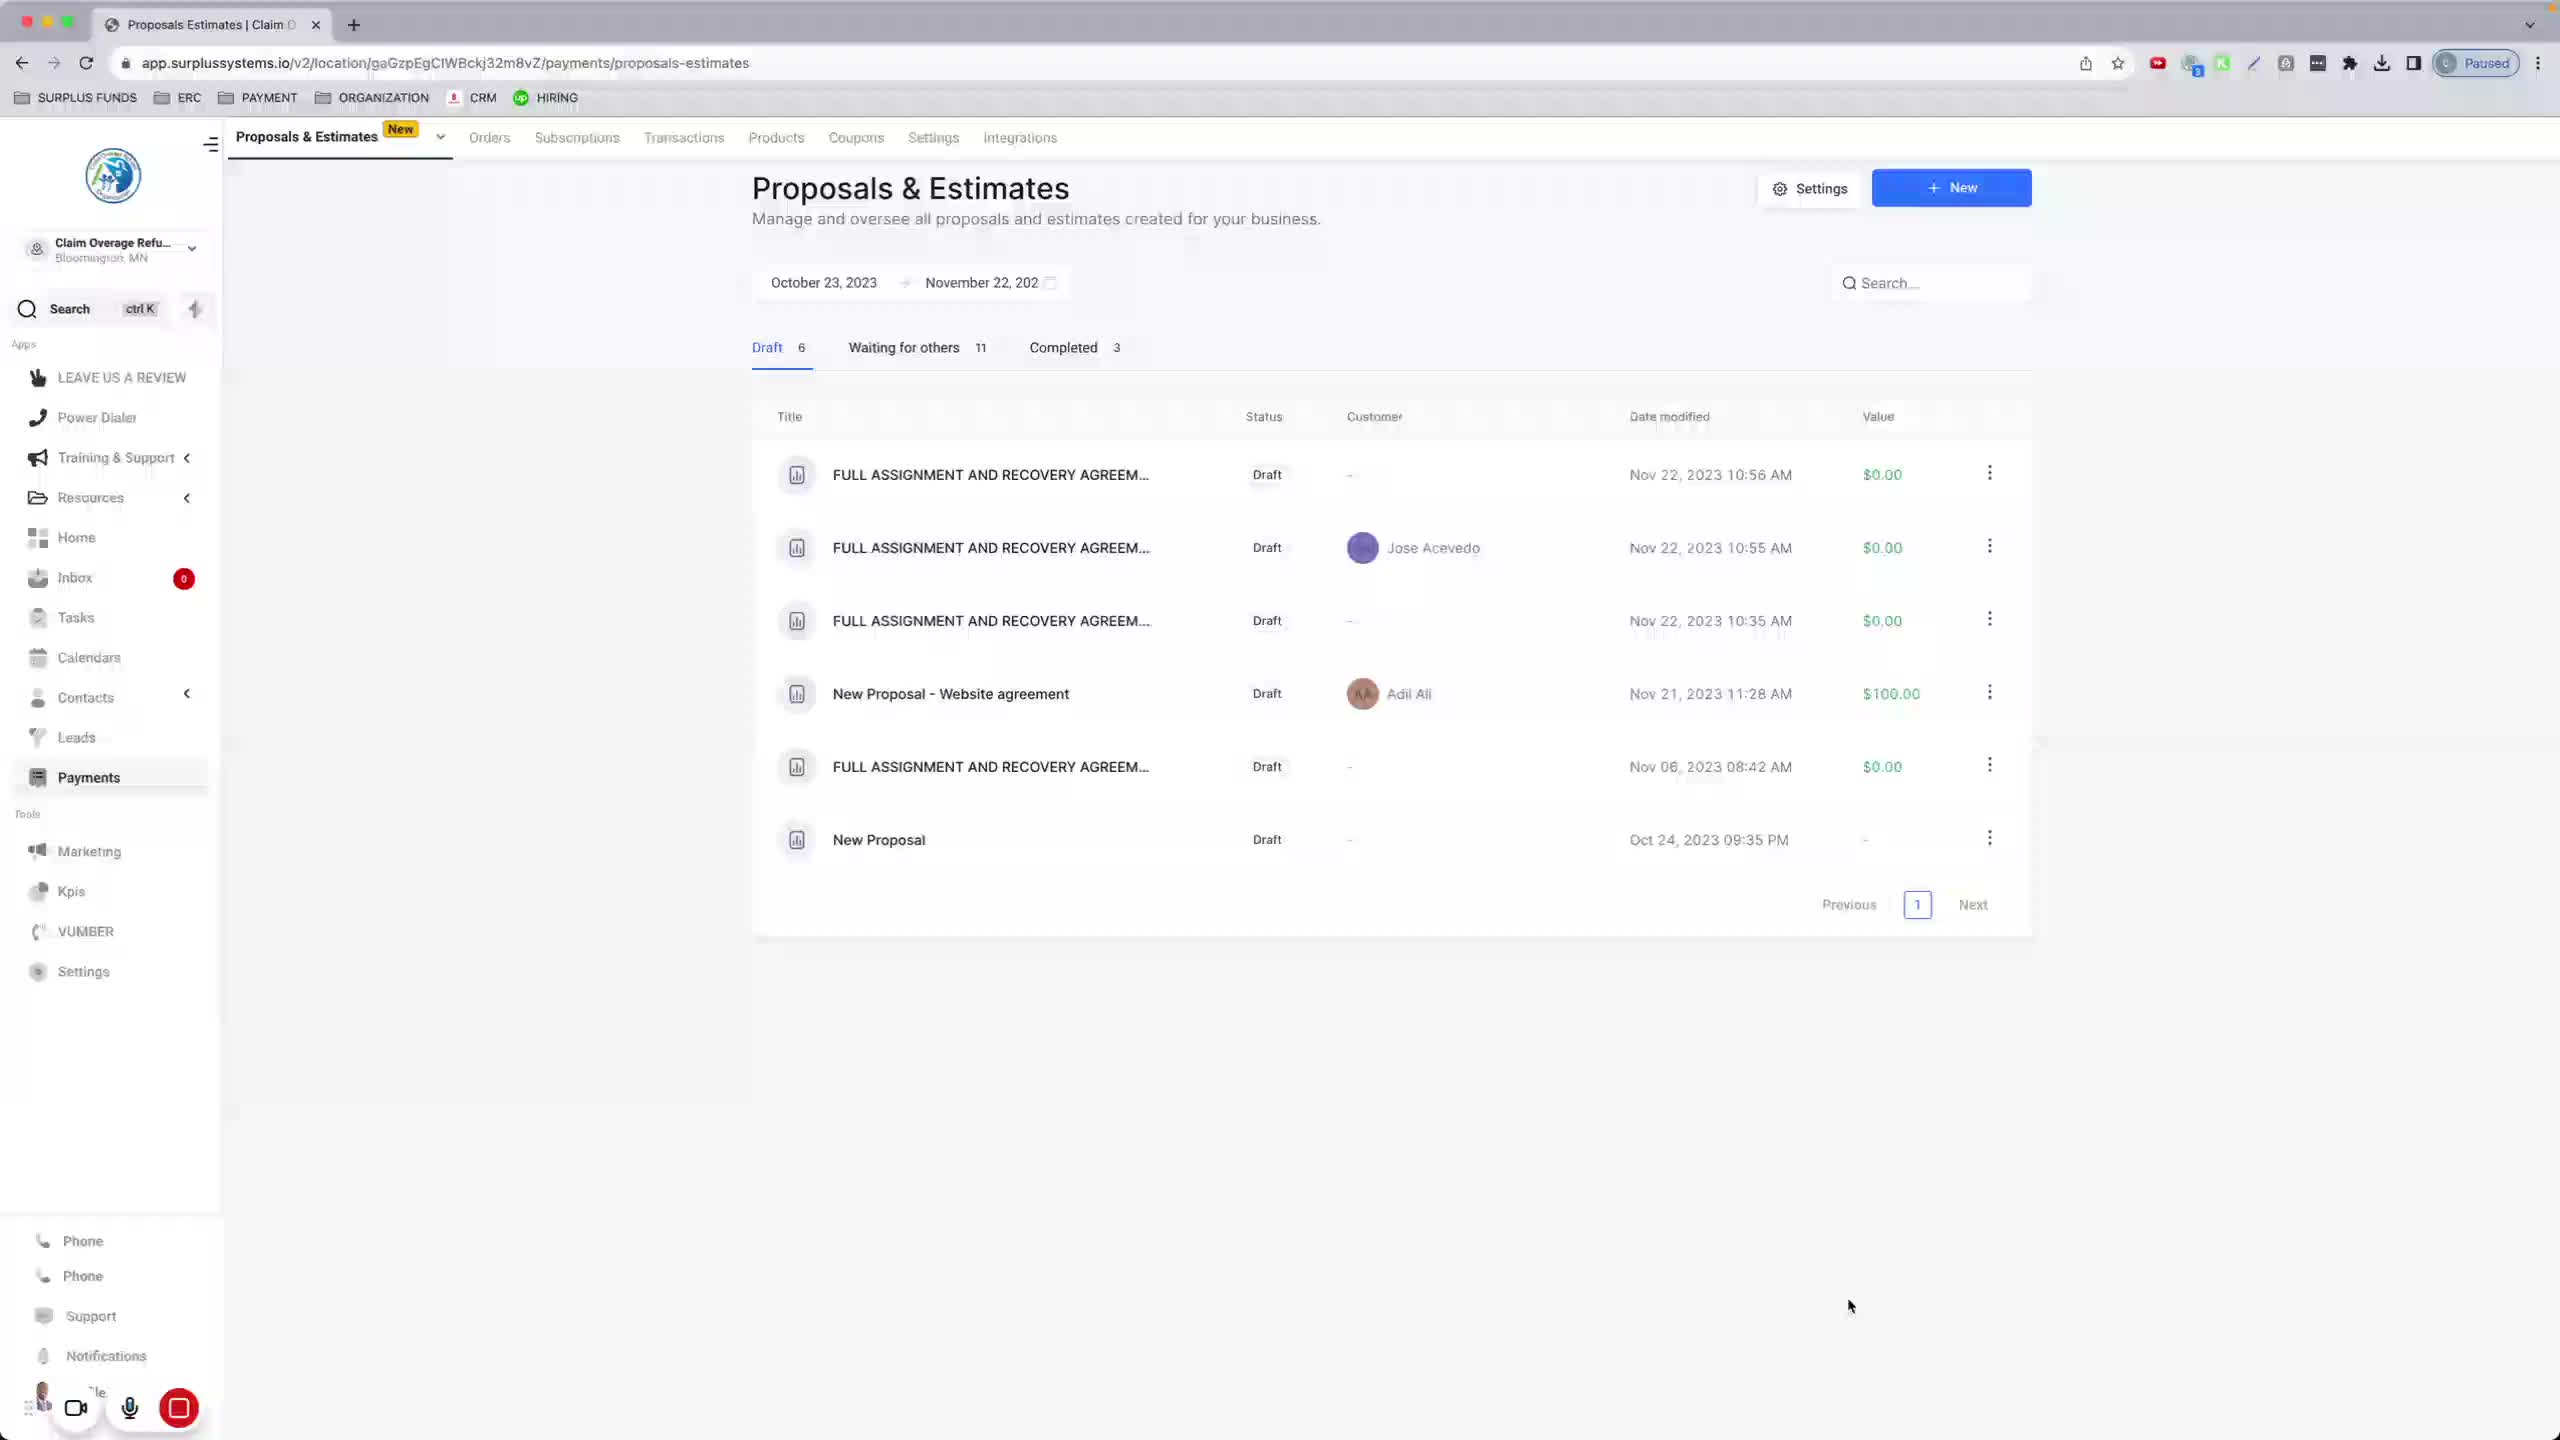Image resolution: width=2560 pixels, height=1440 pixels.
Task: Click the blue New button
Action: coord(1951,188)
